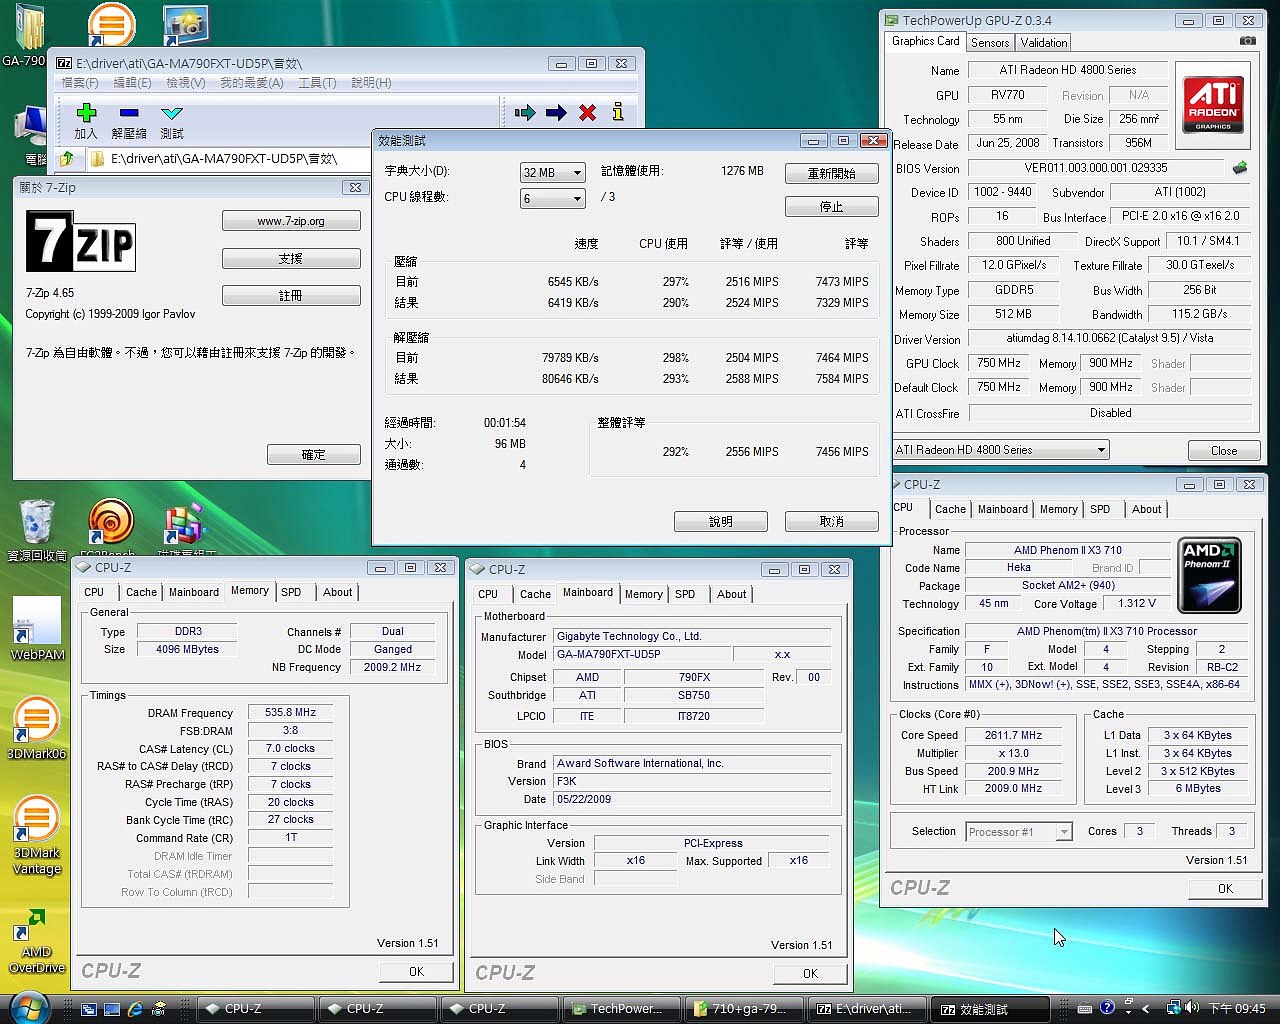Click the Model field GA-MA790FXT-UD5P
Viewport: 1280px width, 1024px height.
[642, 654]
